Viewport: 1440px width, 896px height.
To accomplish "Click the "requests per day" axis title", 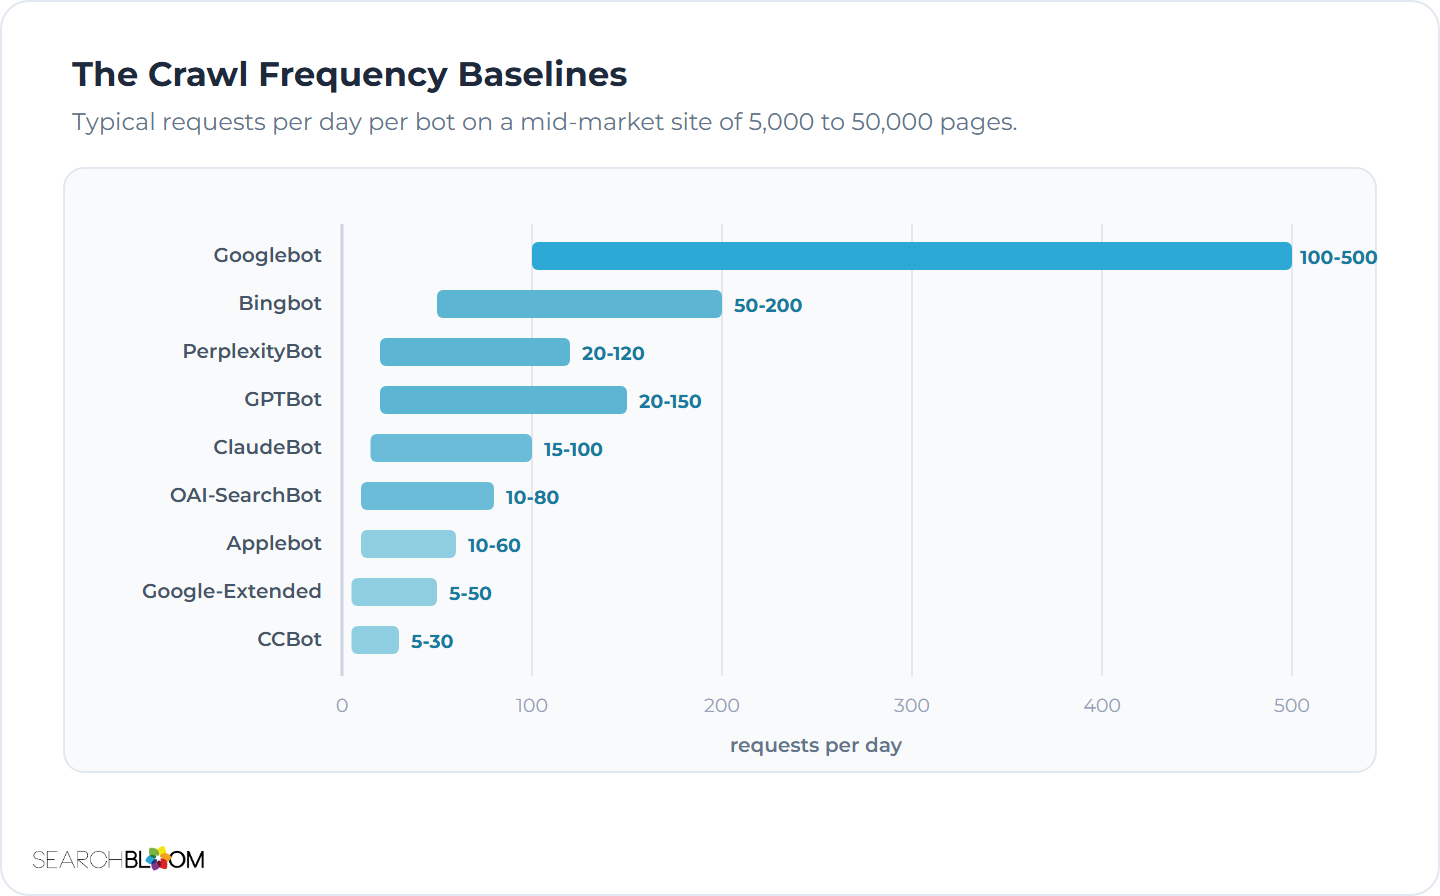I will click(816, 745).
